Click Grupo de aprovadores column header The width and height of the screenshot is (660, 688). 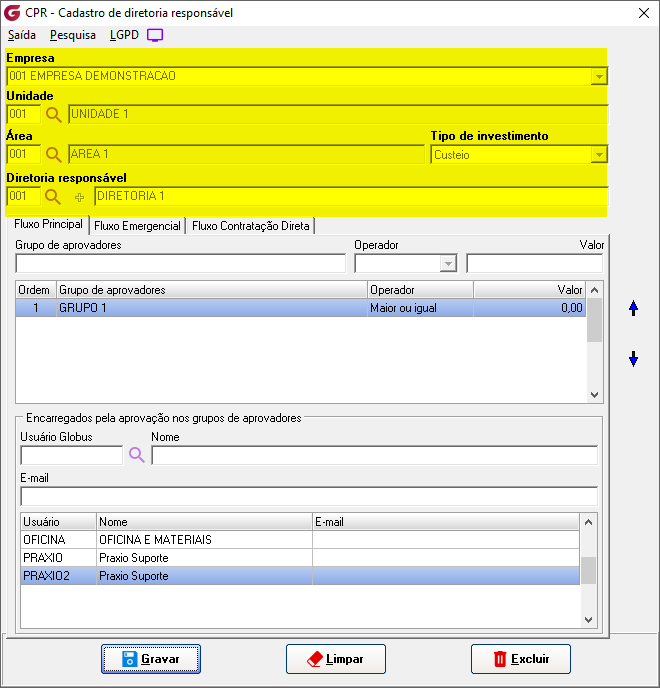click(212, 290)
